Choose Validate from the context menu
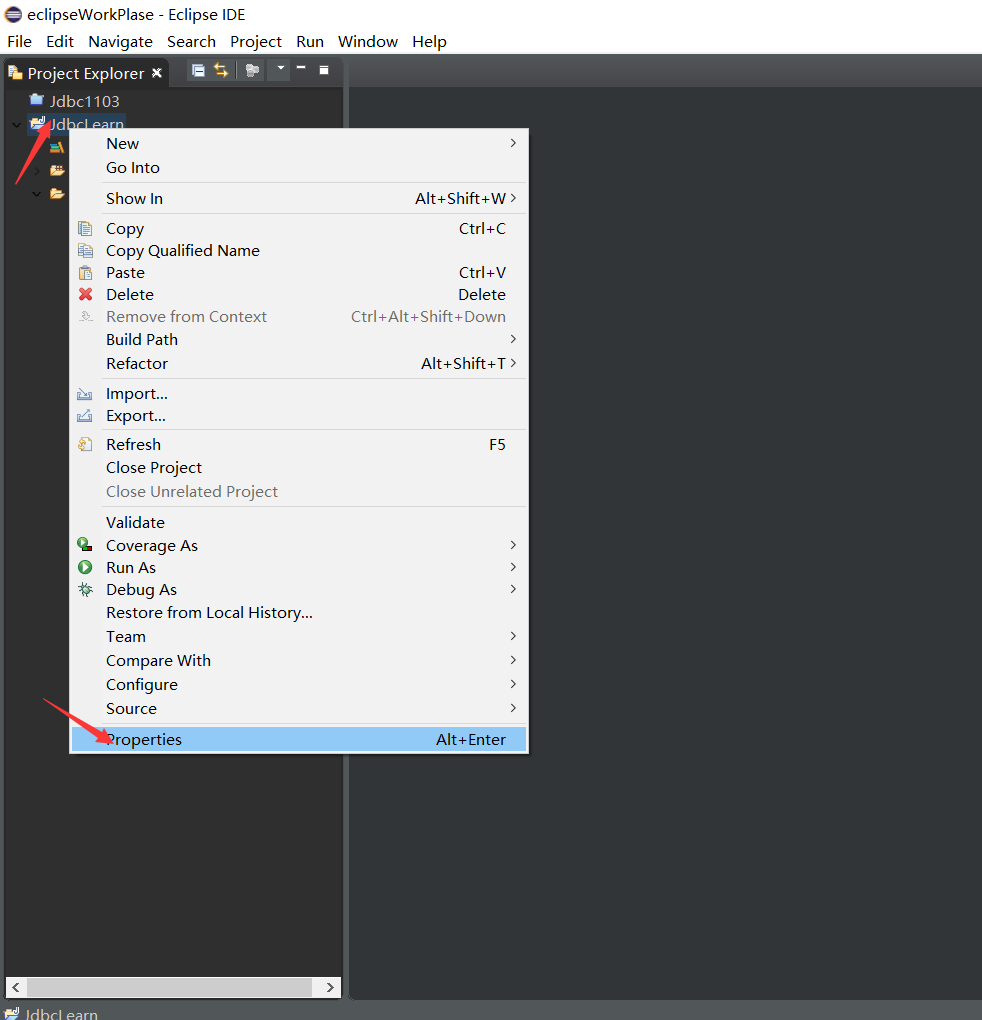Image resolution: width=982 pixels, height=1020 pixels. pyautogui.click(x=299, y=522)
